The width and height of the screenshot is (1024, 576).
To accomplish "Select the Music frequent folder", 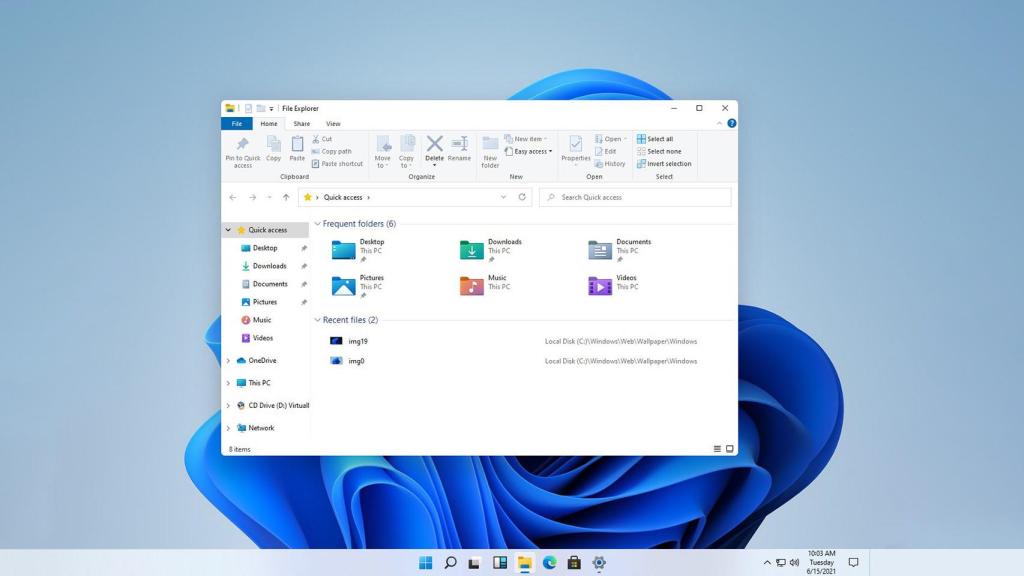I will coord(485,286).
